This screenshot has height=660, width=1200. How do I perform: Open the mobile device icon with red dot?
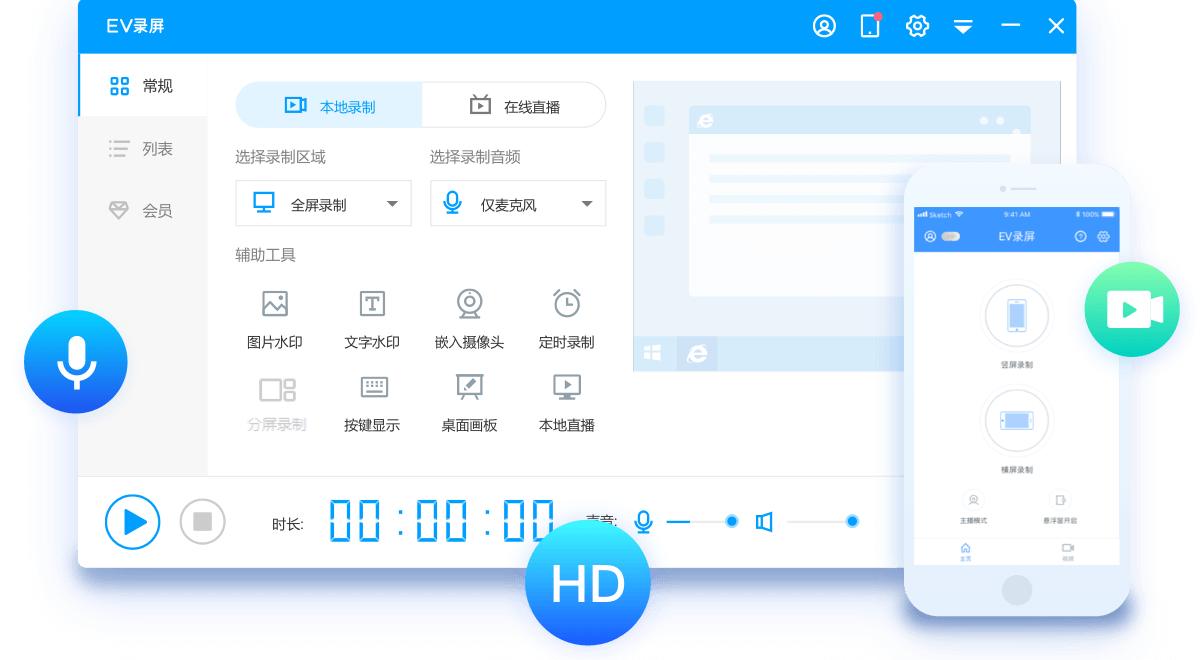(x=871, y=25)
